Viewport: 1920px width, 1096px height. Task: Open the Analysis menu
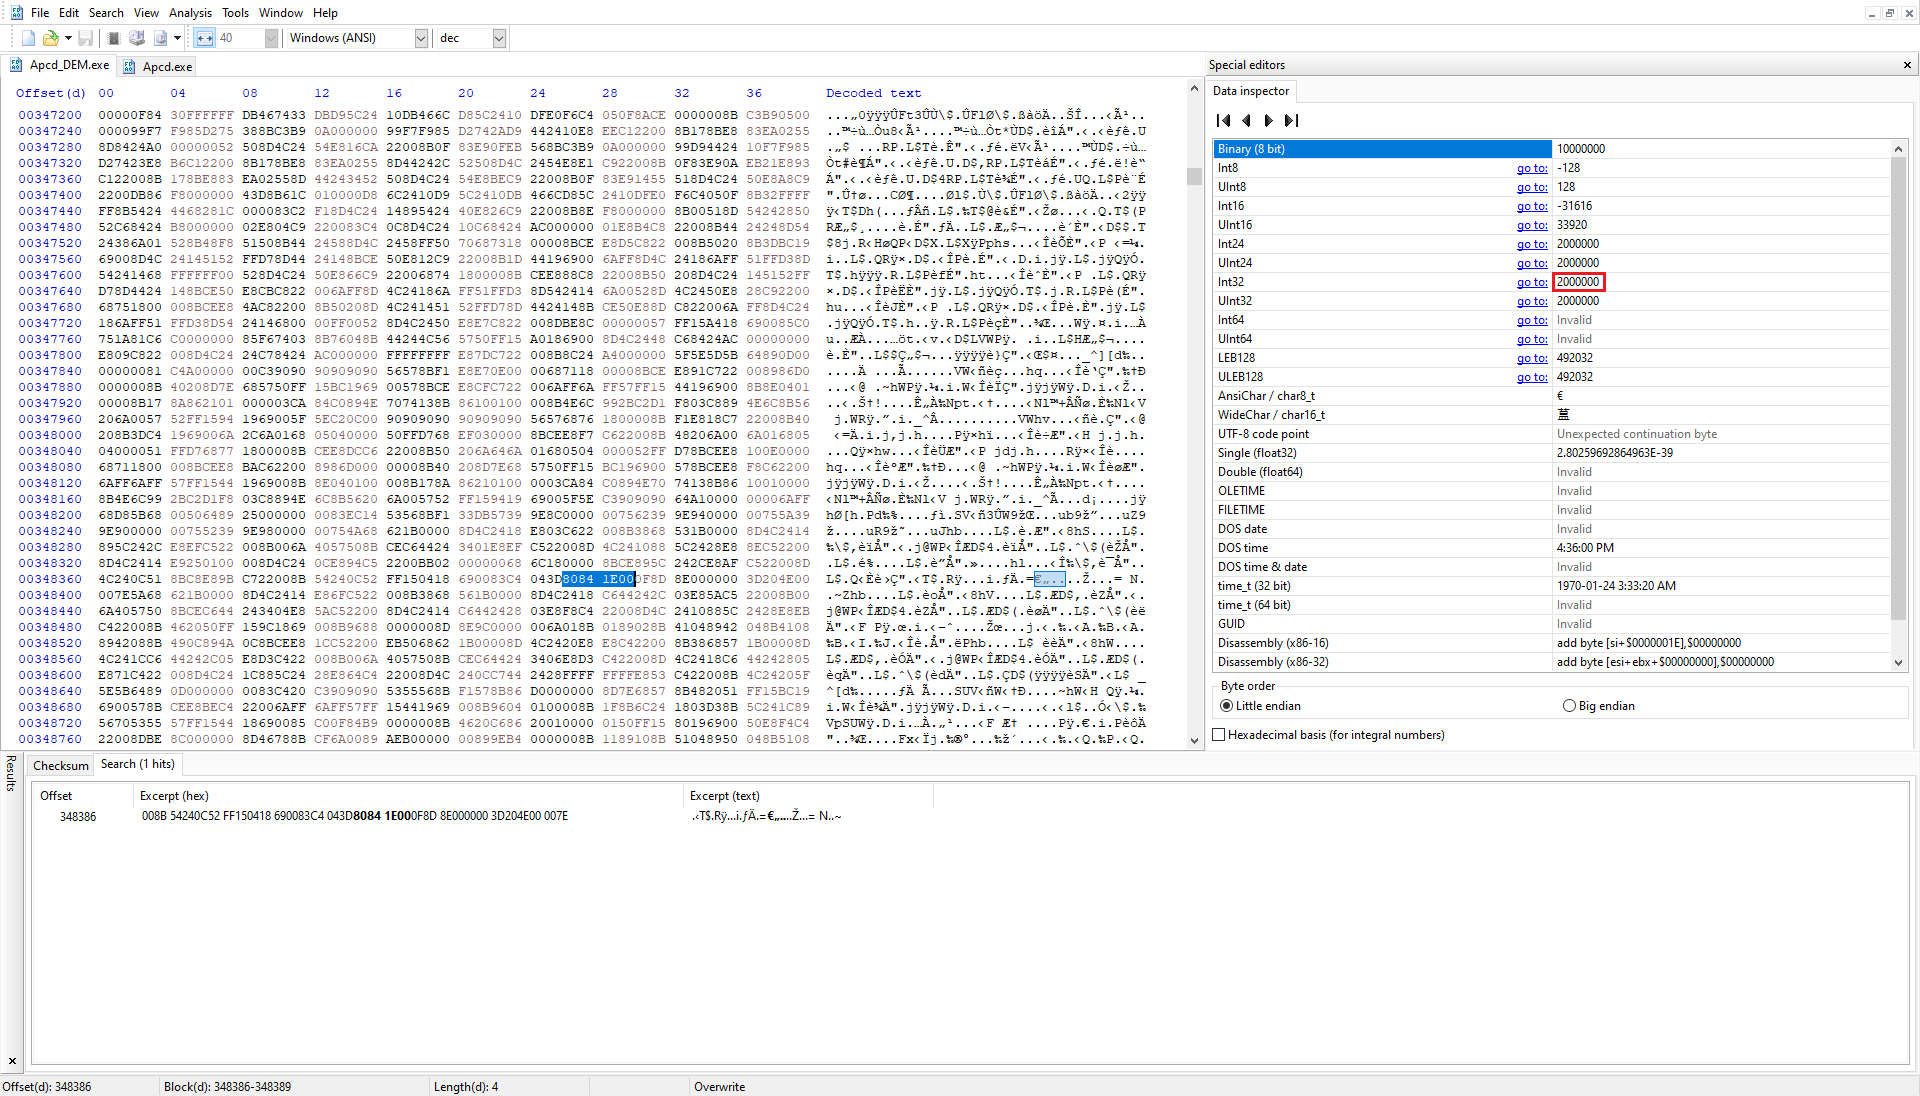tap(190, 13)
